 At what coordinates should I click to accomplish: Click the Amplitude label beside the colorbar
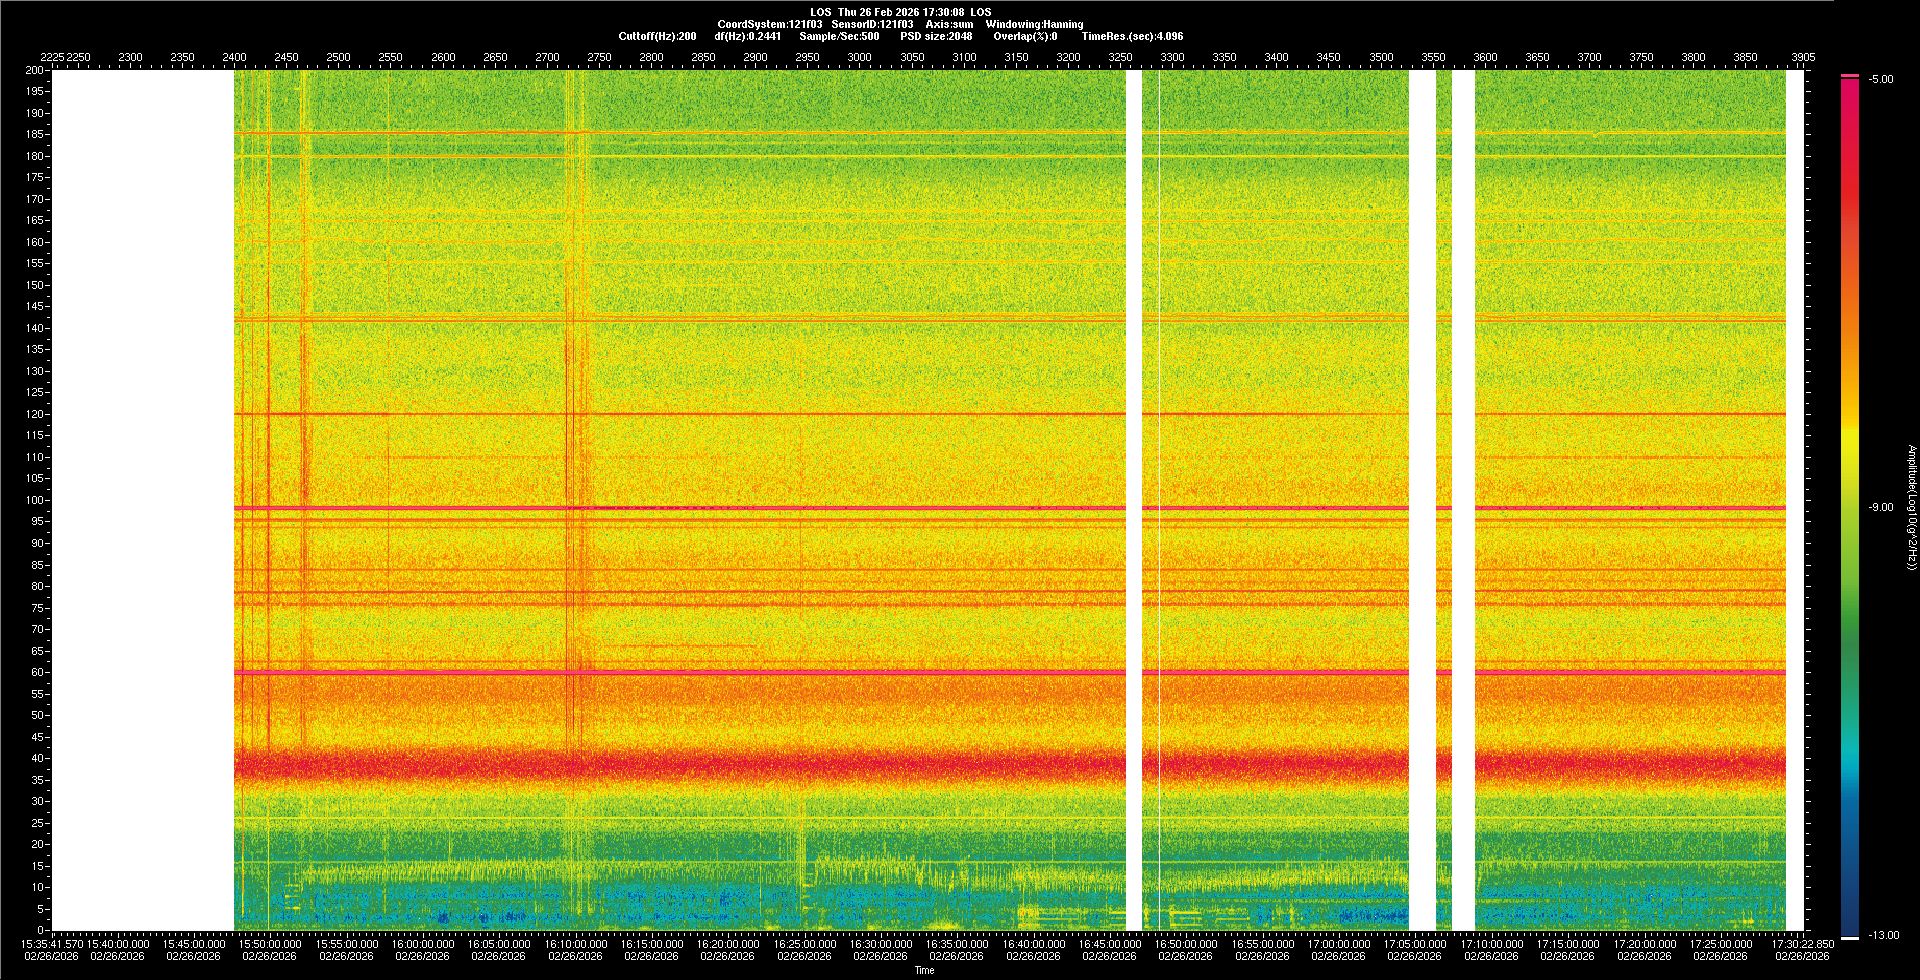[x=1911, y=507]
